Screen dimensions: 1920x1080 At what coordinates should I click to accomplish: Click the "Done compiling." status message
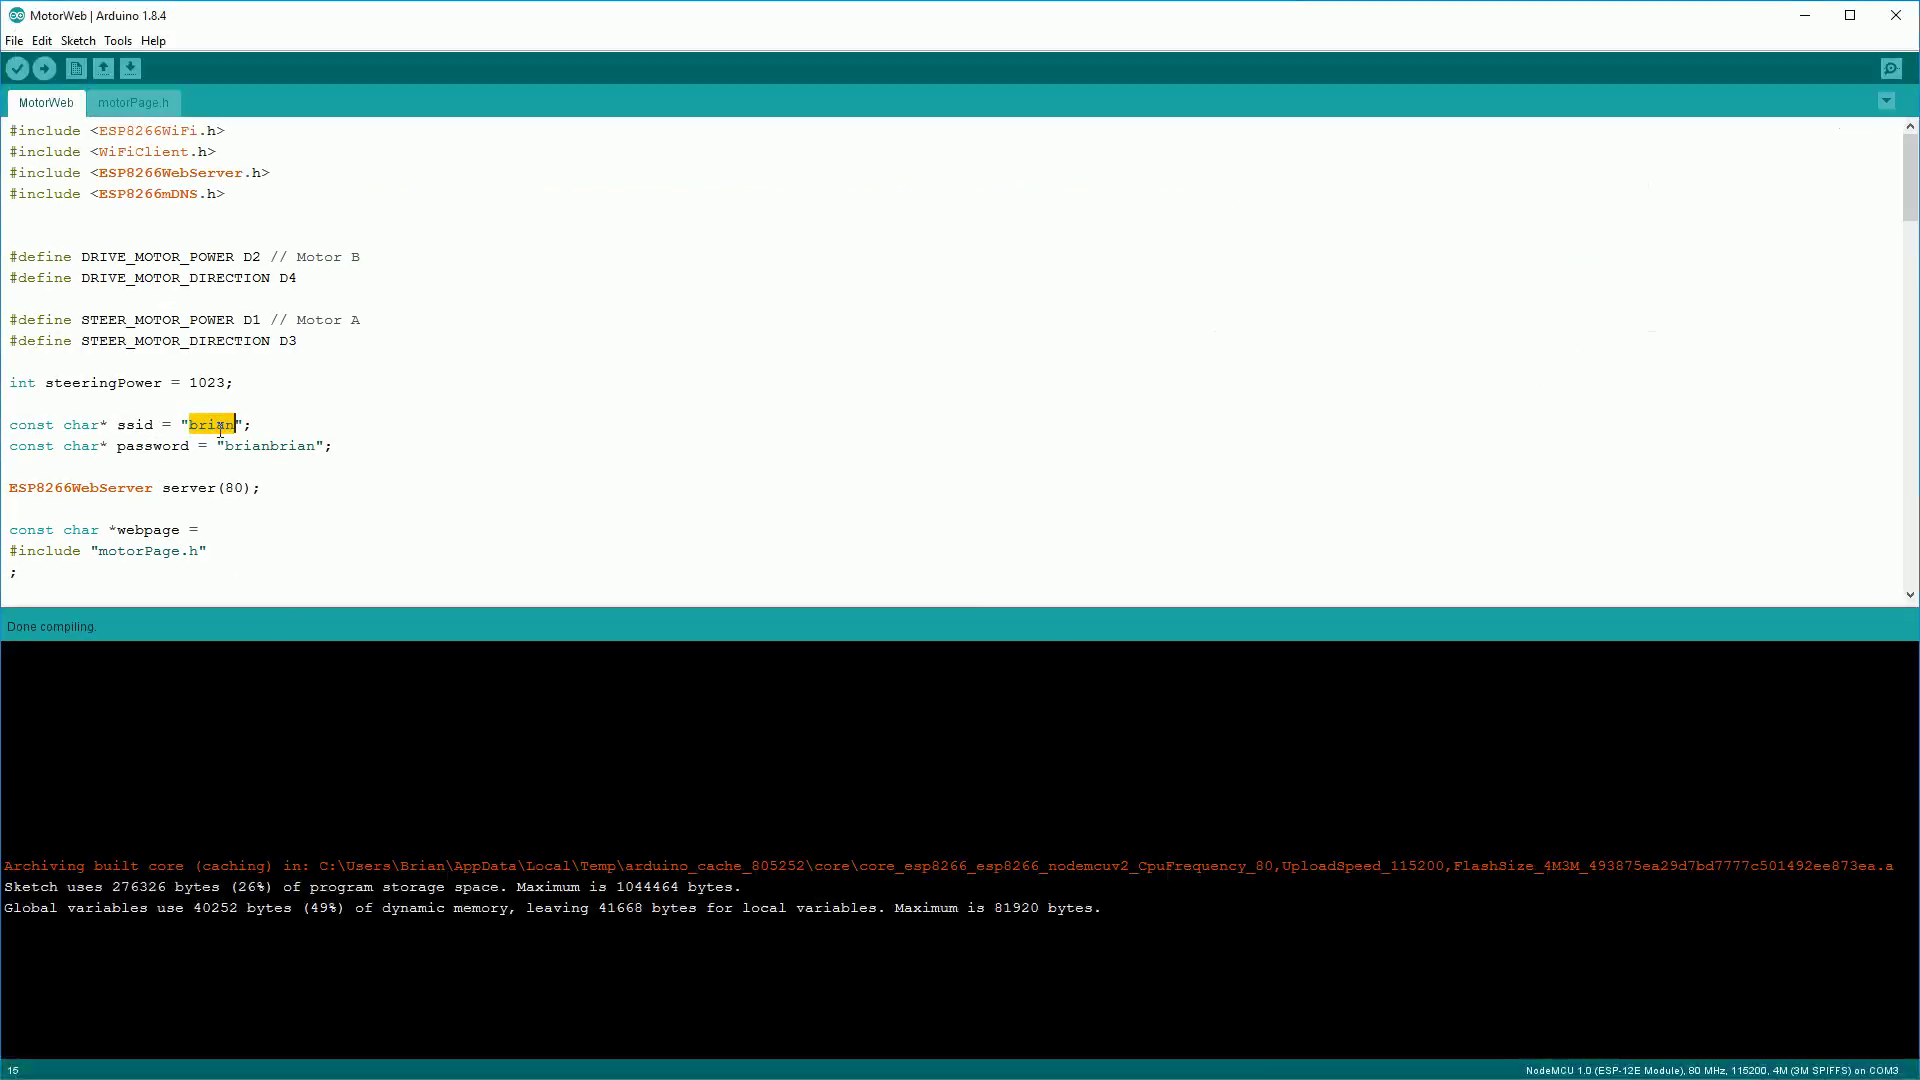pos(52,627)
